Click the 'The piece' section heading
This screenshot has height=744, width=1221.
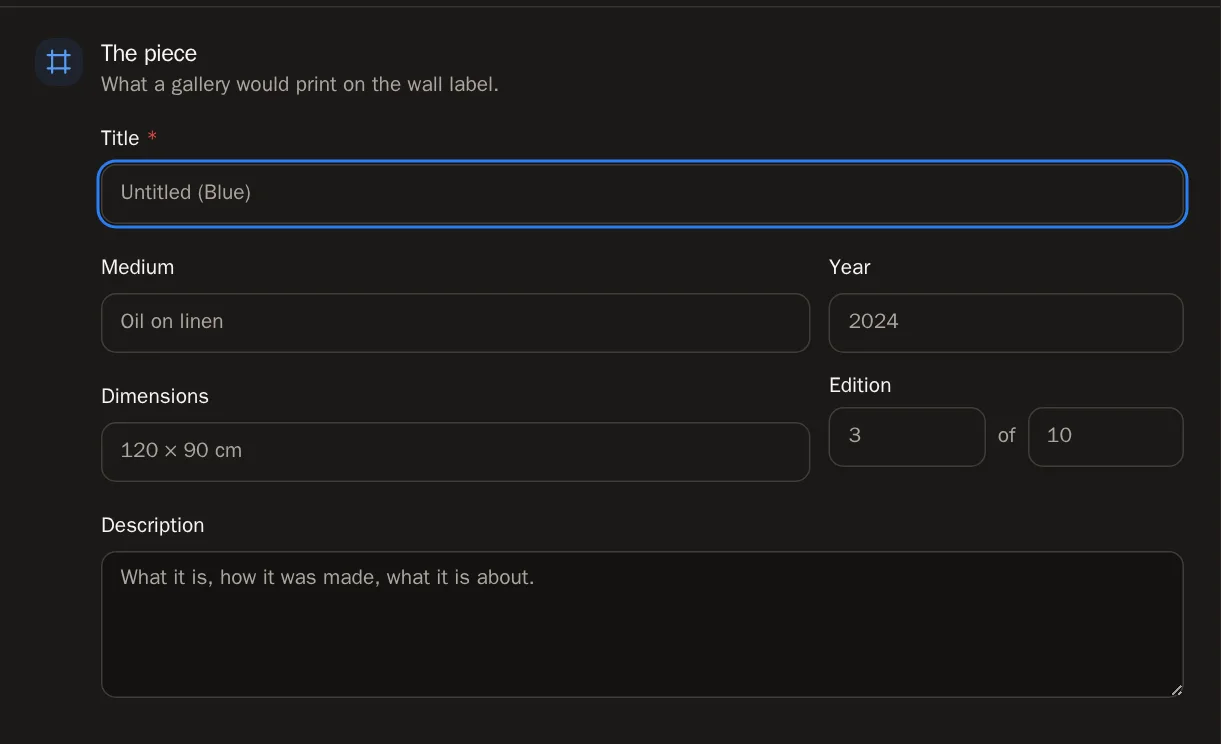click(x=149, y=53)
